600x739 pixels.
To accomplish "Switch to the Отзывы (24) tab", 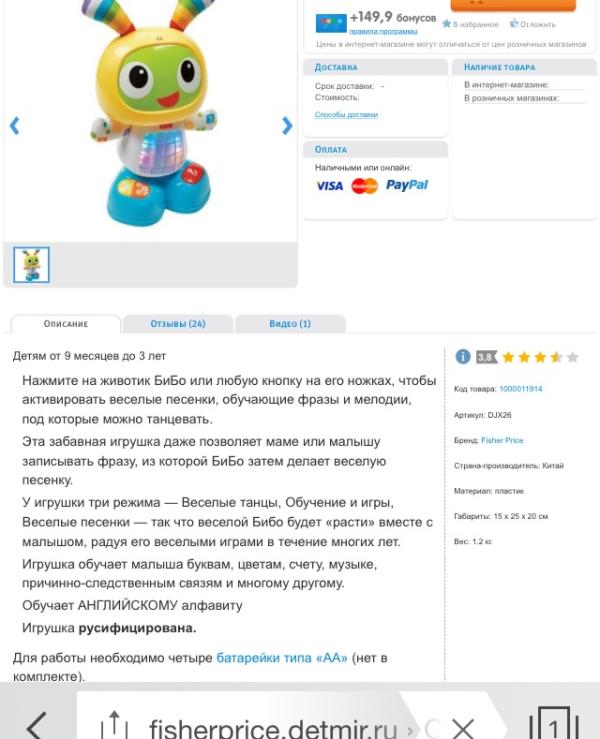I will pos(178,324).
